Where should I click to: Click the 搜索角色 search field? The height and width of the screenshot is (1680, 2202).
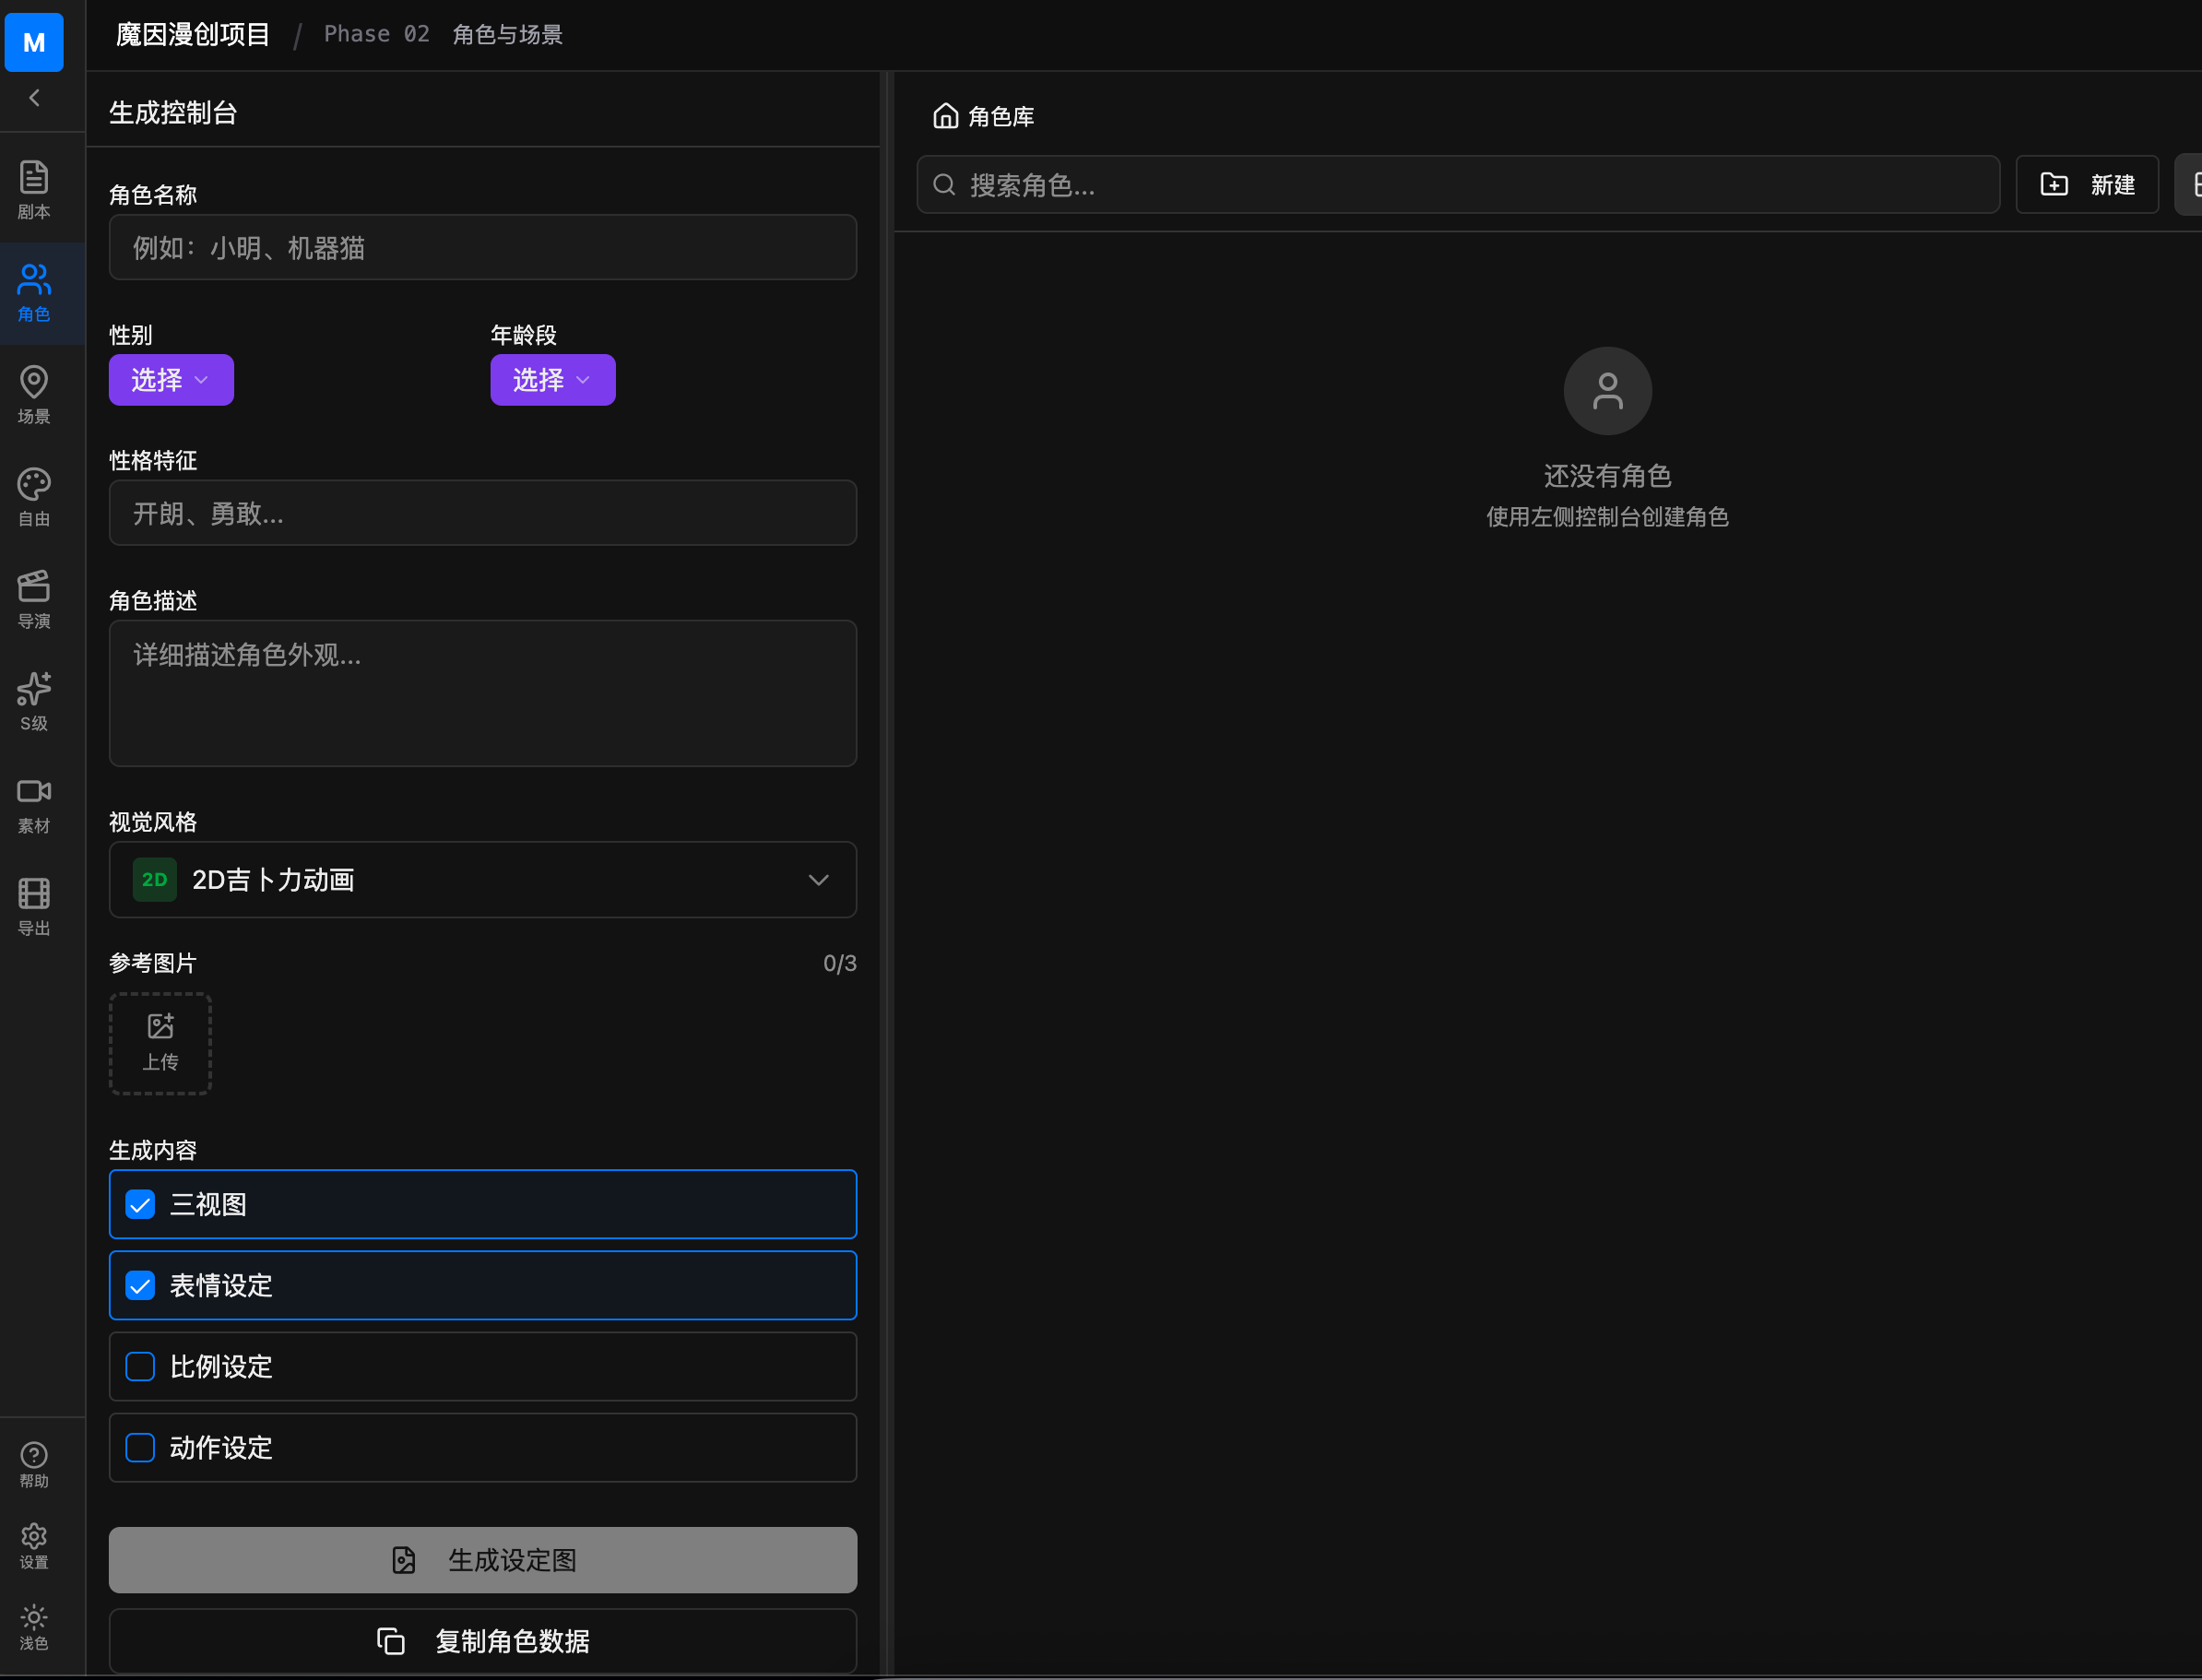[1457, 185]
